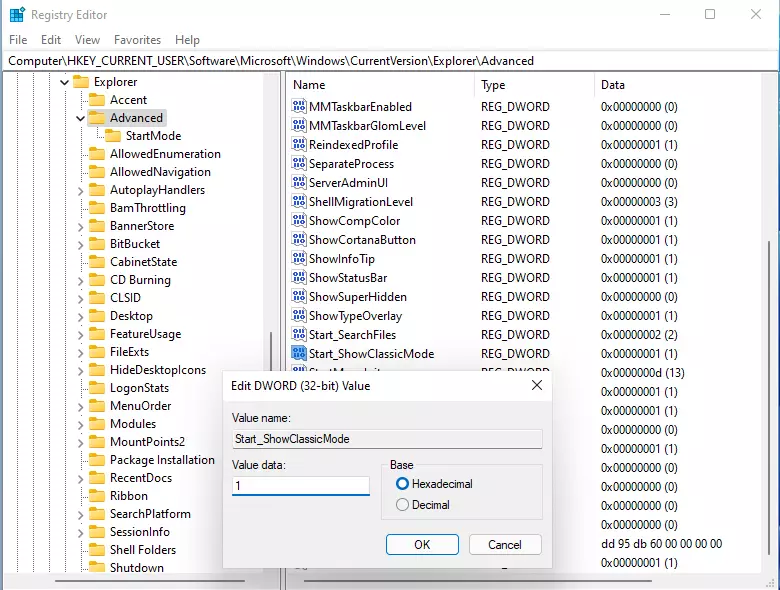Click the MMTaskbarGlomLevel DWORD value icon
This screenshot has width=780, height=590.
point(298,125)
